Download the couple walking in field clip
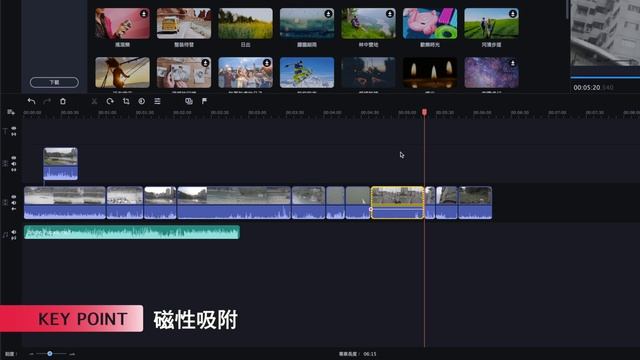 [x=513, y=14]
